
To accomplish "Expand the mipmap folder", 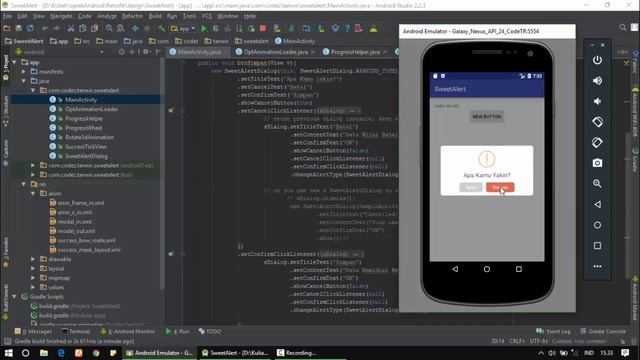I will [33, 278].
